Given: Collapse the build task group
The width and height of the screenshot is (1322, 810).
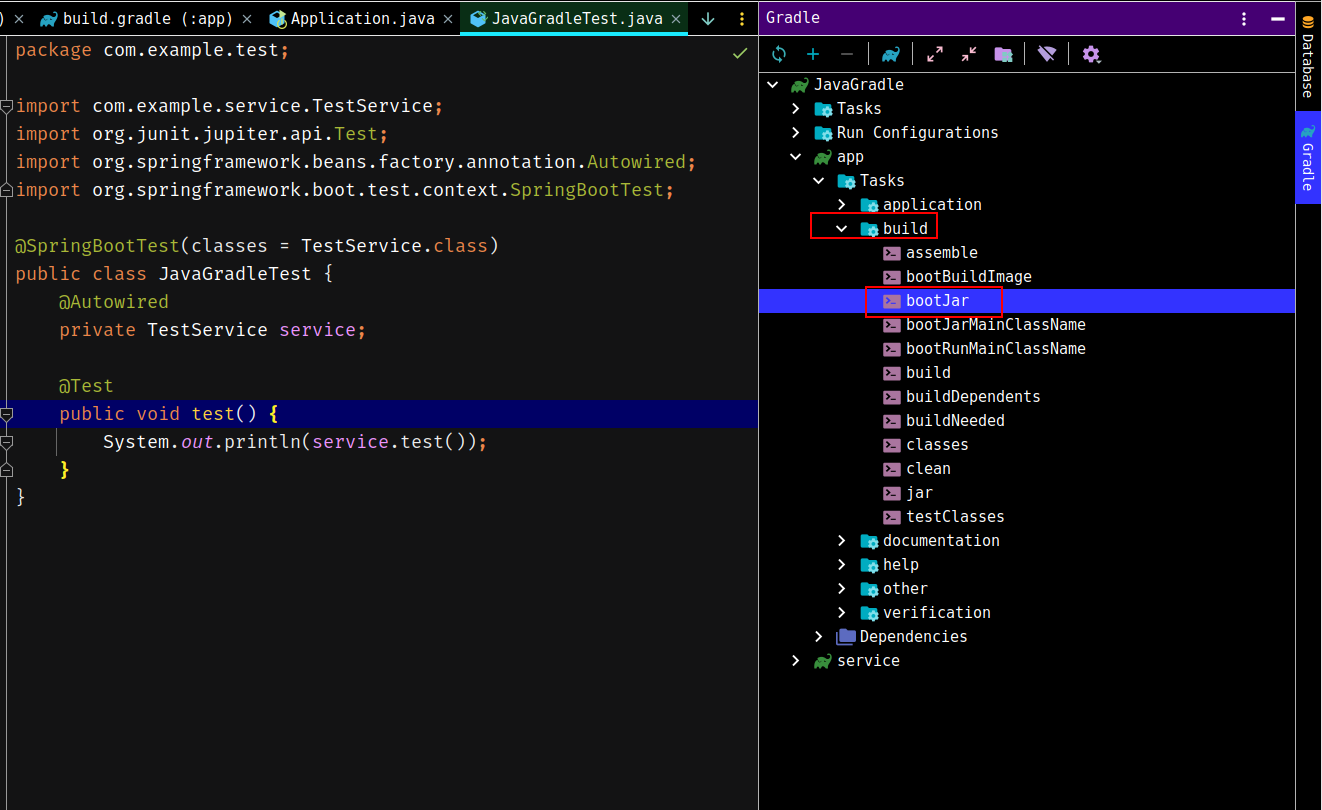Looking at the screenshot, I should pos(842,229).
